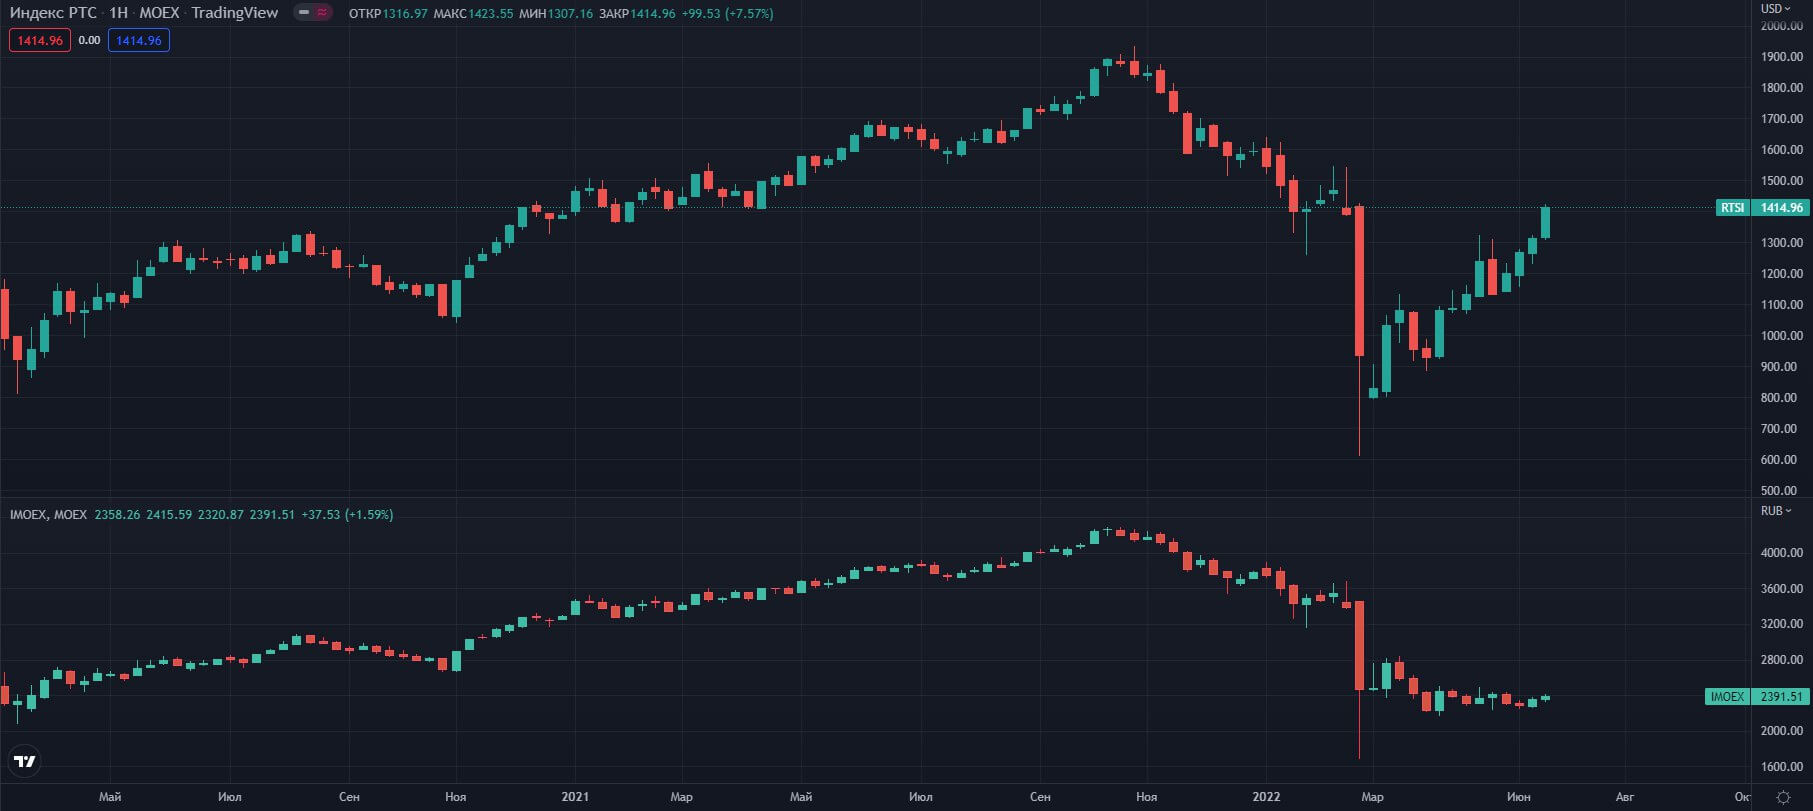Image resolution: width=1813 pixels, height=811 pixels.
Task: Click the МИН 1307.16 low value
Action: coord(556,14)
